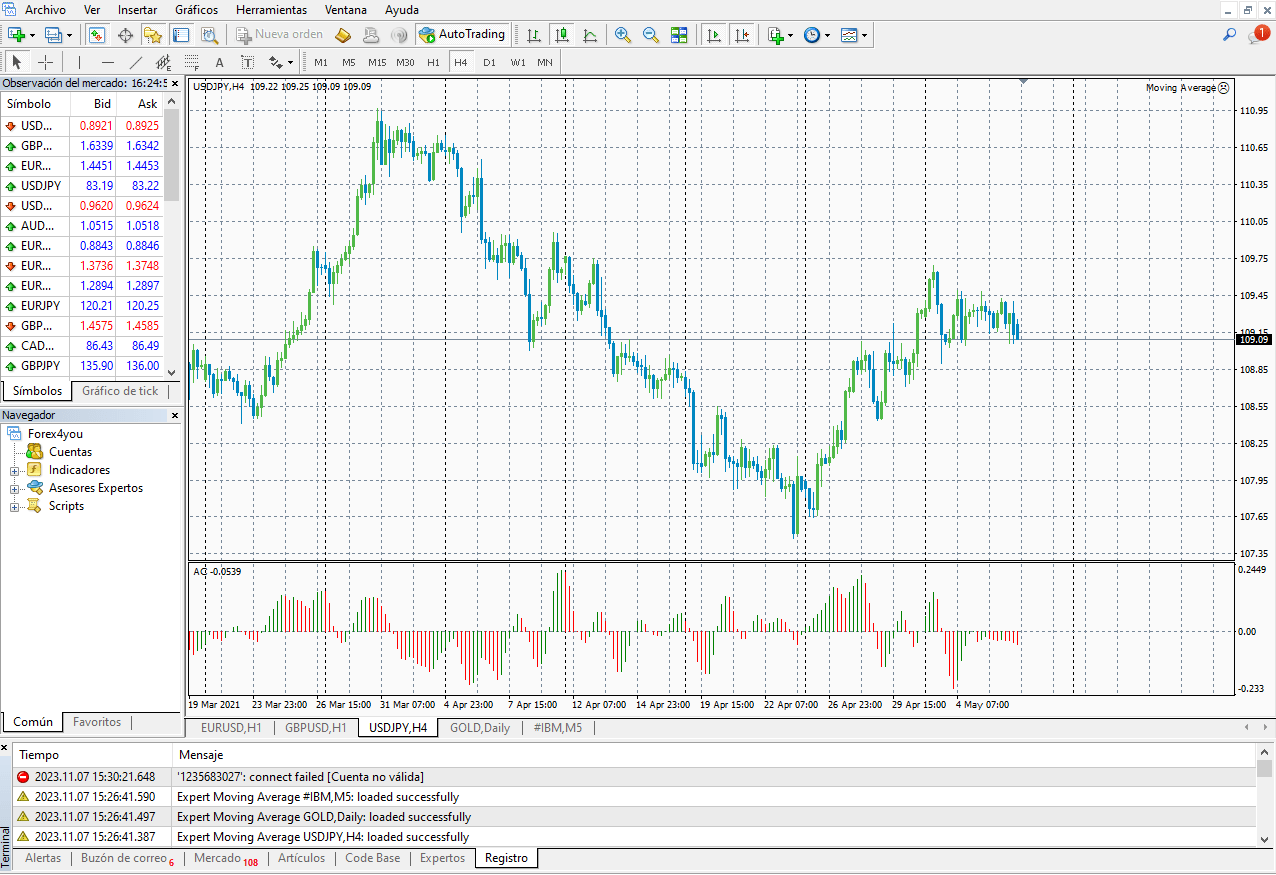The width and height of the screenshot is (1276, 875).
Task: Switch chart to line chart icon
Action: click(590, 35)
